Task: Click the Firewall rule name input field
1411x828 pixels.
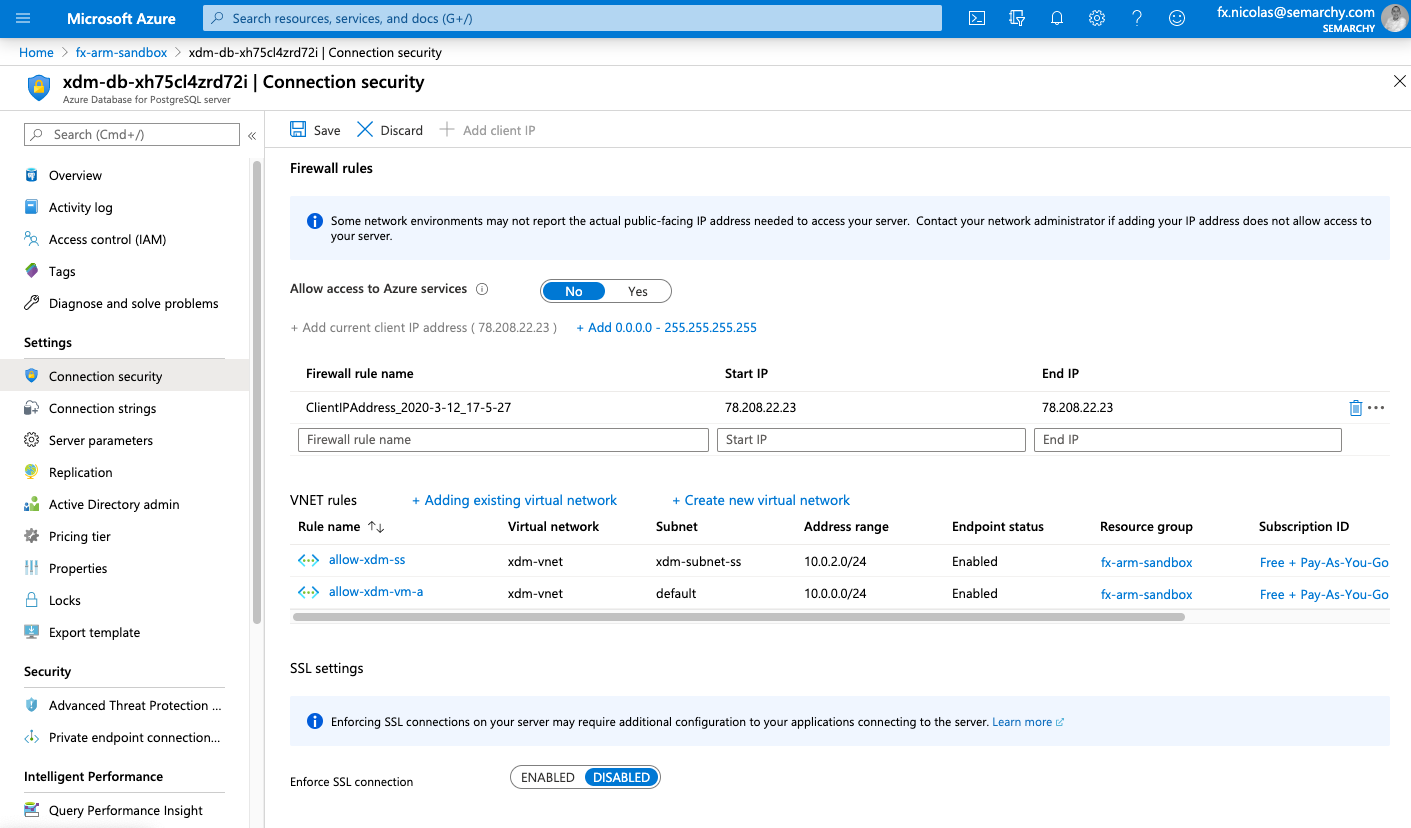Action: [x=503, y=440]
